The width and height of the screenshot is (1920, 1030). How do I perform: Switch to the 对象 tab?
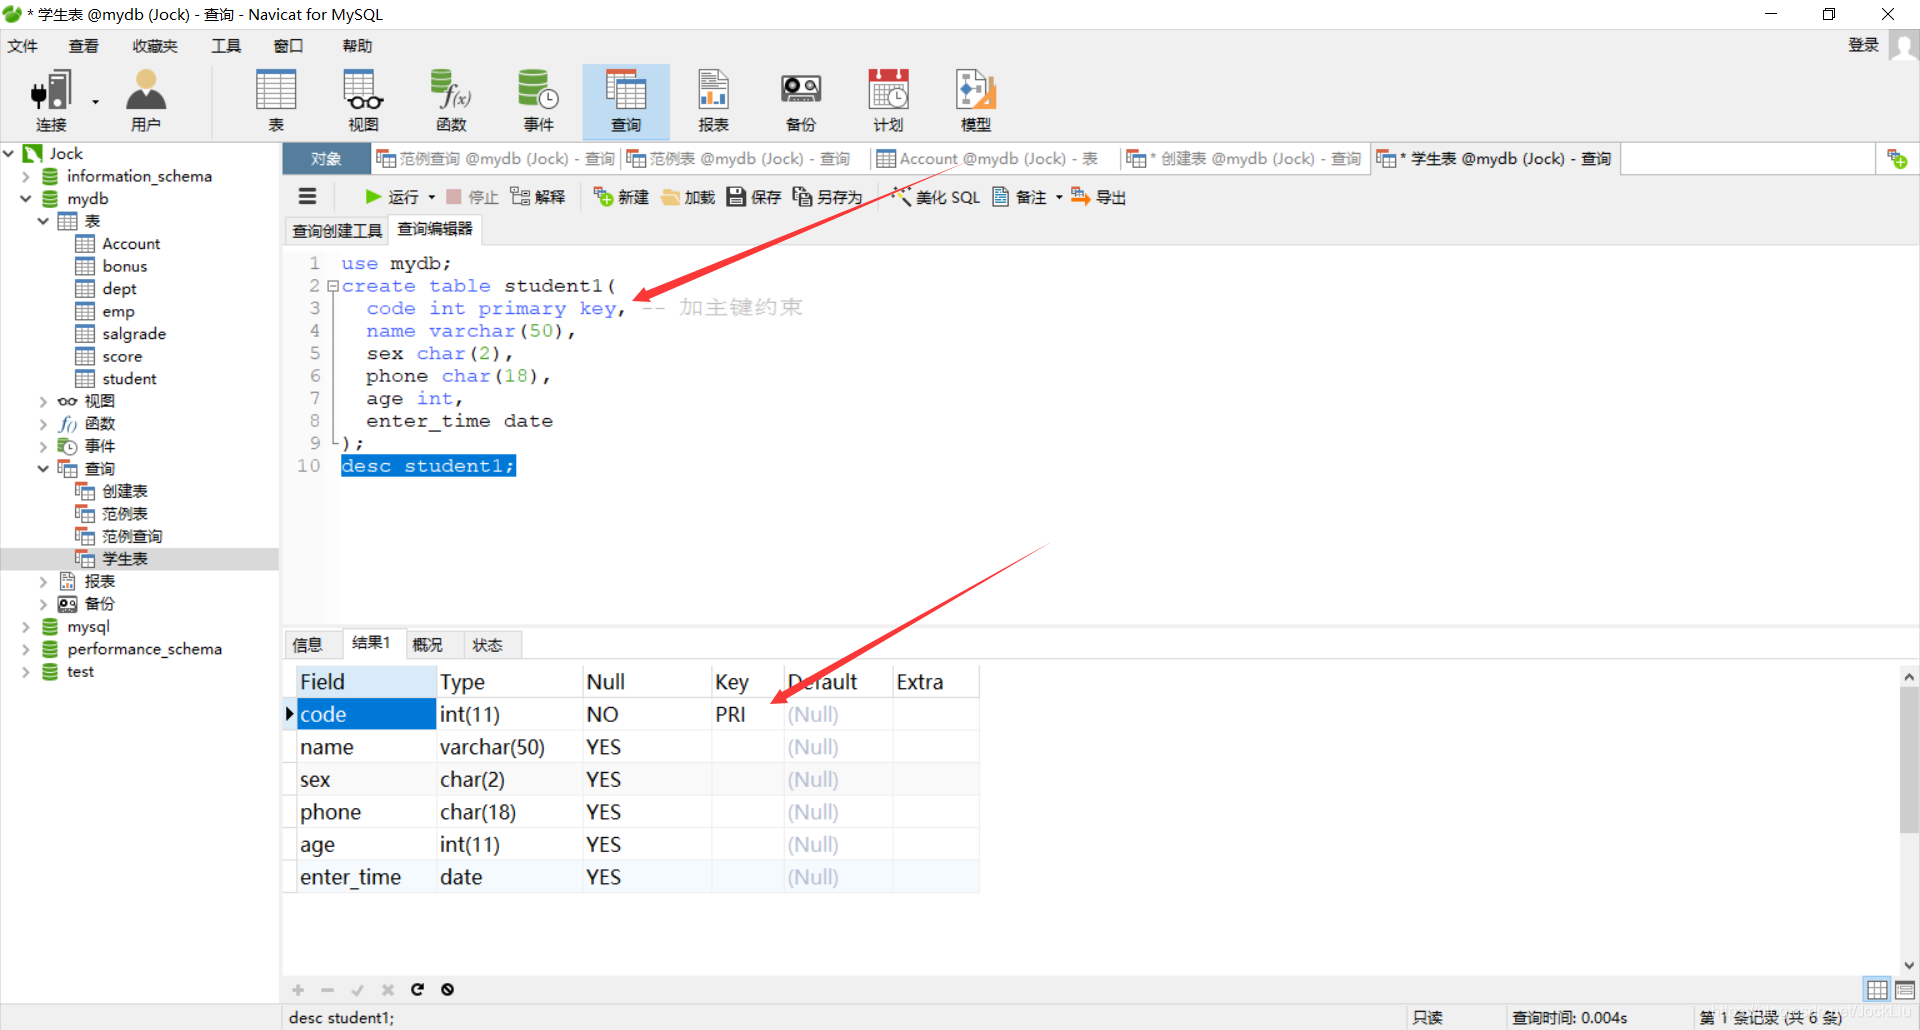point(326,159)
